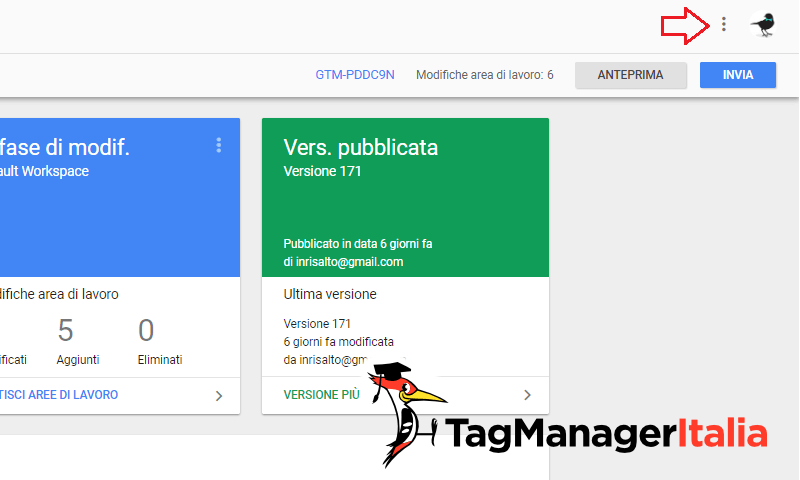The height and width of the screenshot is (480, 800).
Task: Open the three-dot menu in the top bar
Action: [x=724, y=25]
